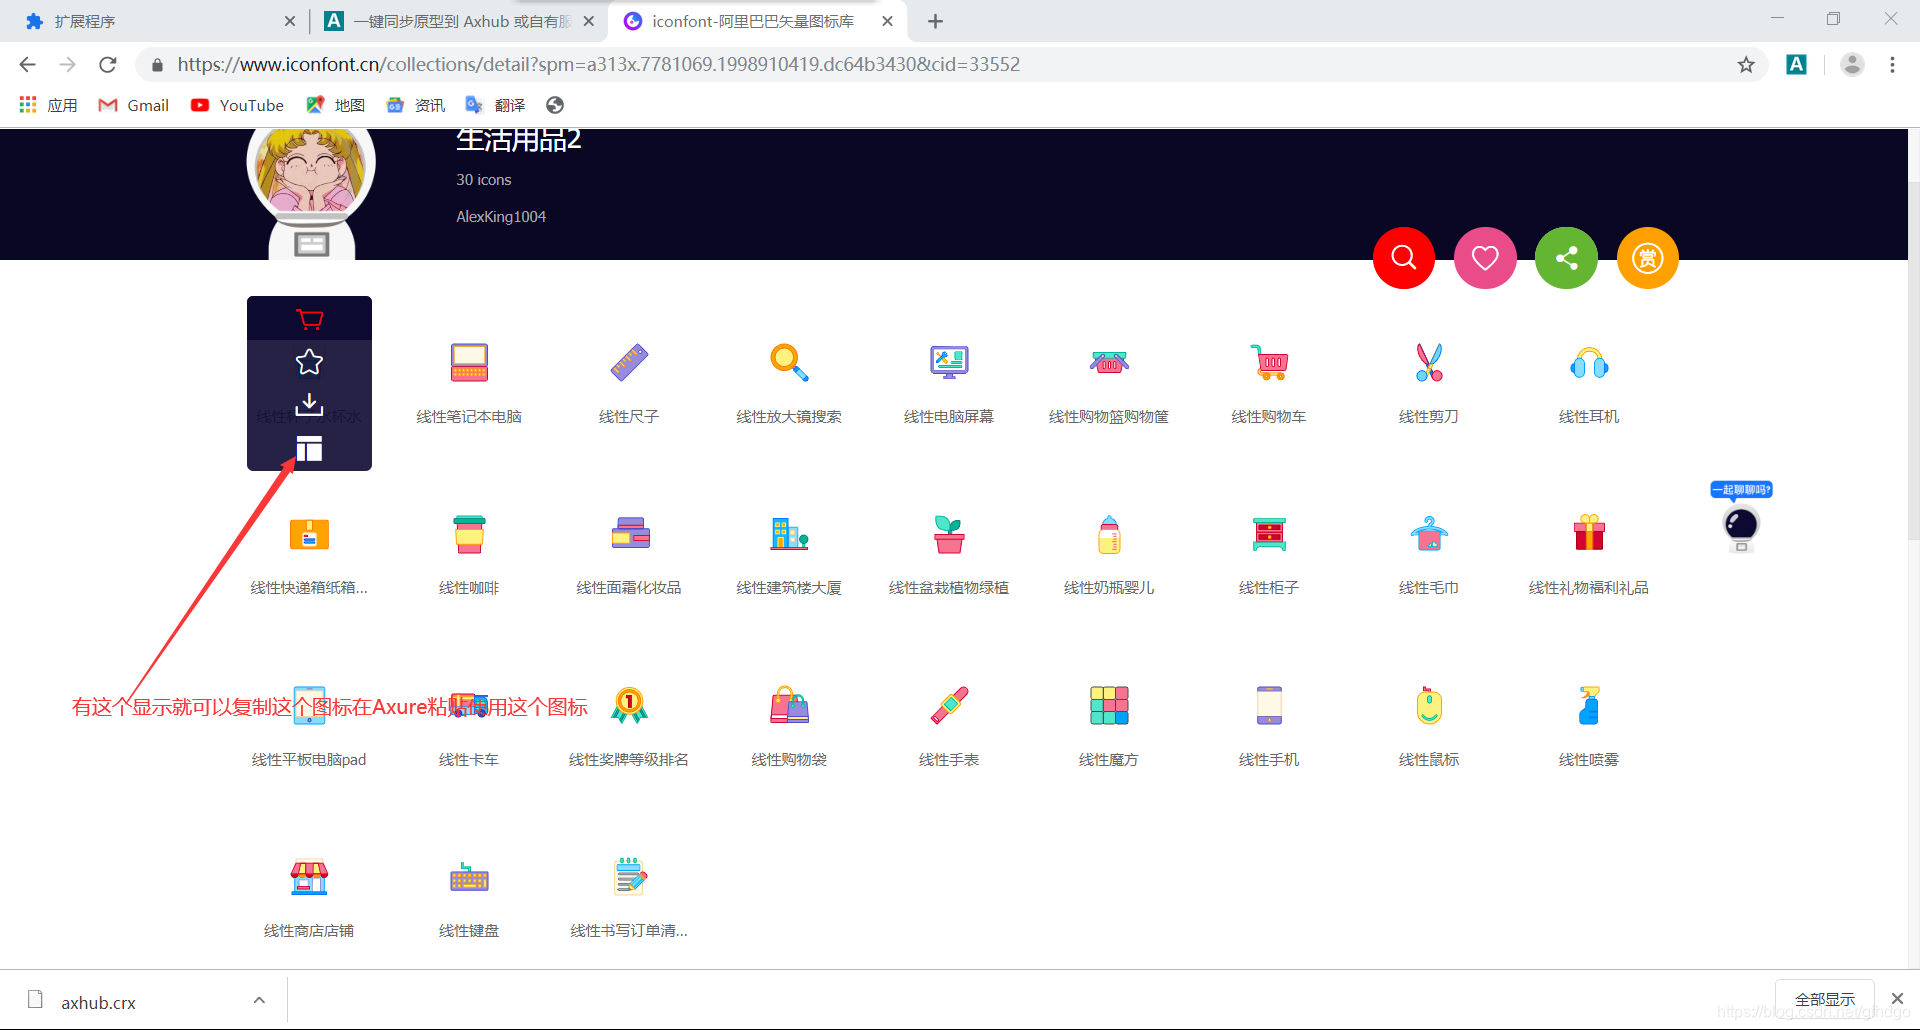Open the Chrome profile avatar
Viewport: 1920px width, 1030px height.
pyautogui.click(x=1852, y=64)
